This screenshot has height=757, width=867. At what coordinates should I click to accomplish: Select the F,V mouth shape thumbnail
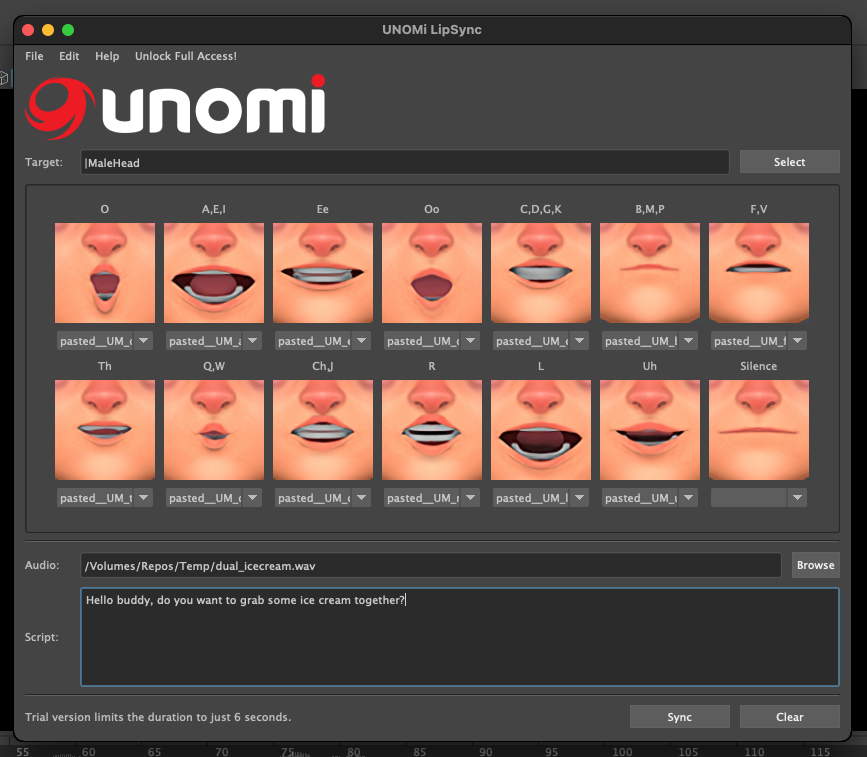coord(758,273)
